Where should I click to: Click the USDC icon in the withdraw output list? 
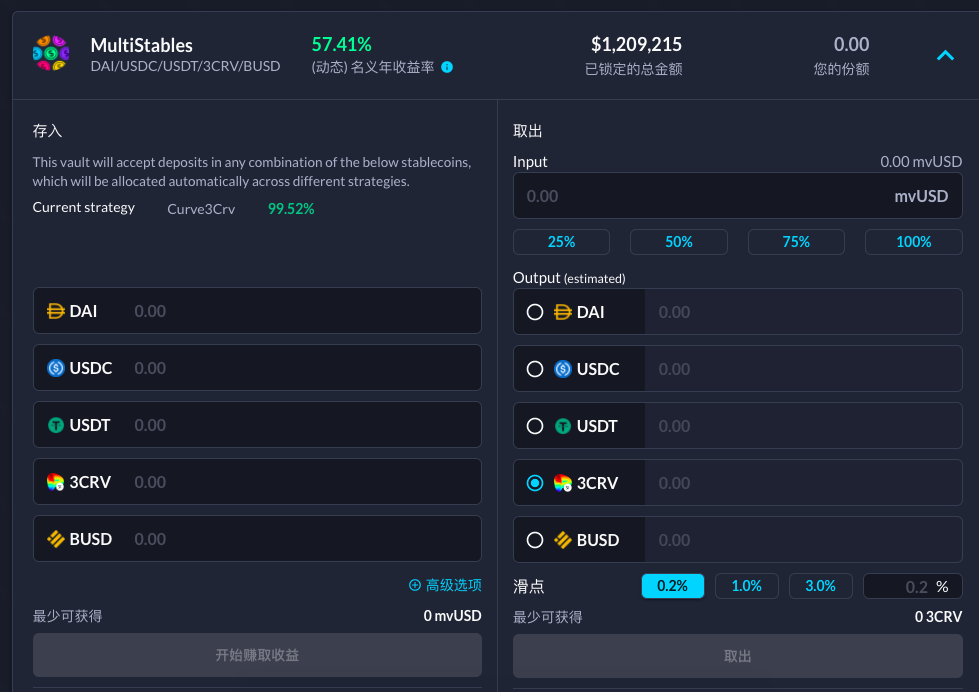click(563, 369)
